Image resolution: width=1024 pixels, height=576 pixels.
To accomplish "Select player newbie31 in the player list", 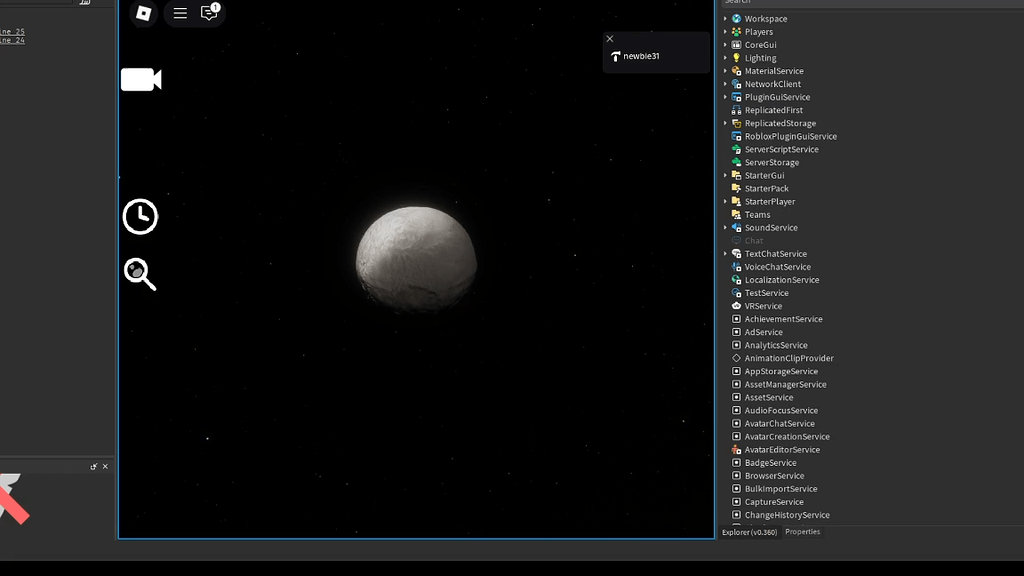I will click(x=641, y=57).
